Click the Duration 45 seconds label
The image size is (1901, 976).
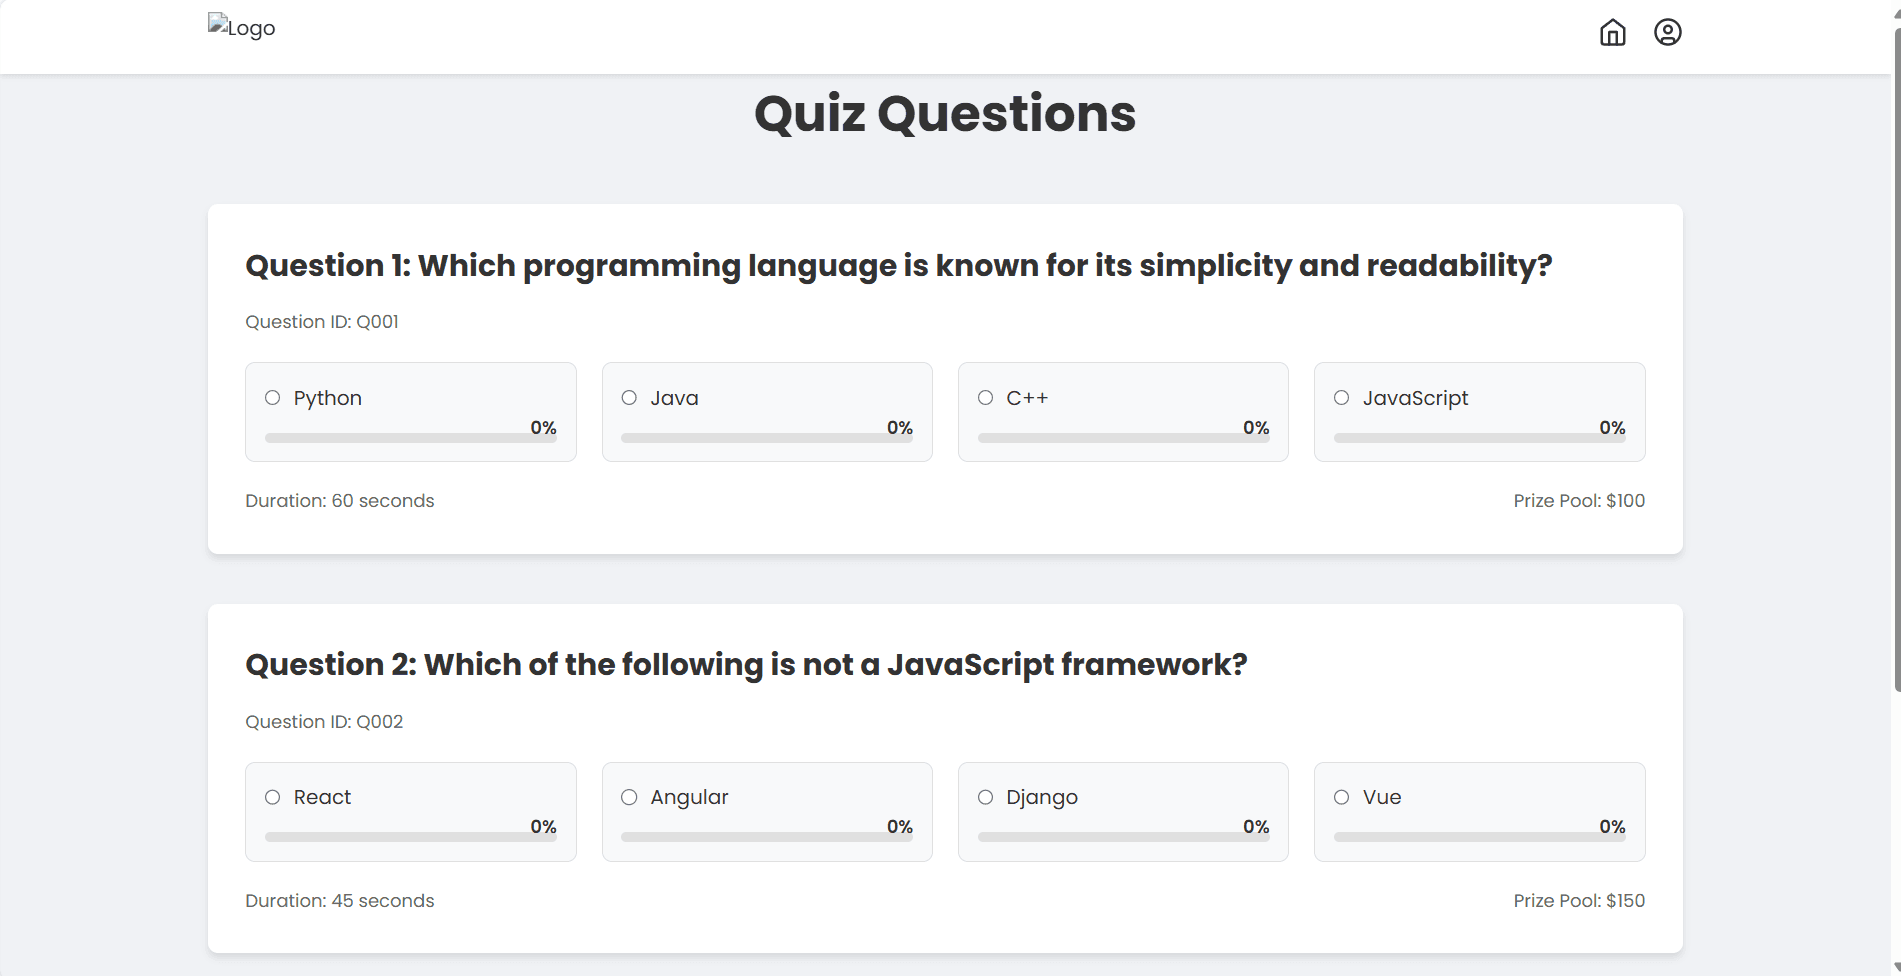tap(340, 901)
